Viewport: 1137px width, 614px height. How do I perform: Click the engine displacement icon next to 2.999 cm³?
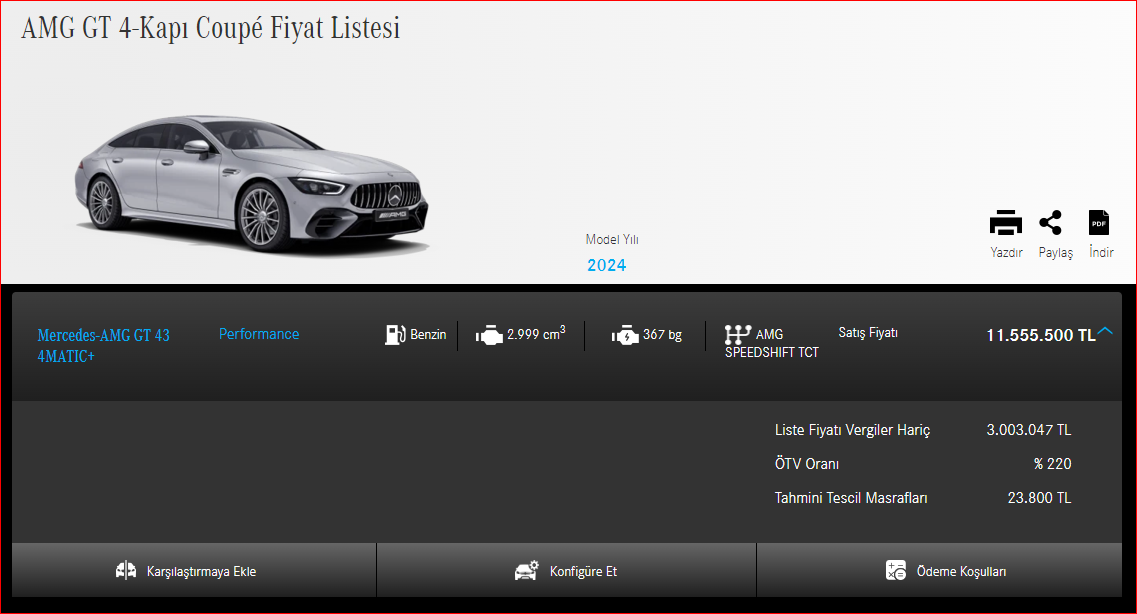[489, 335]
